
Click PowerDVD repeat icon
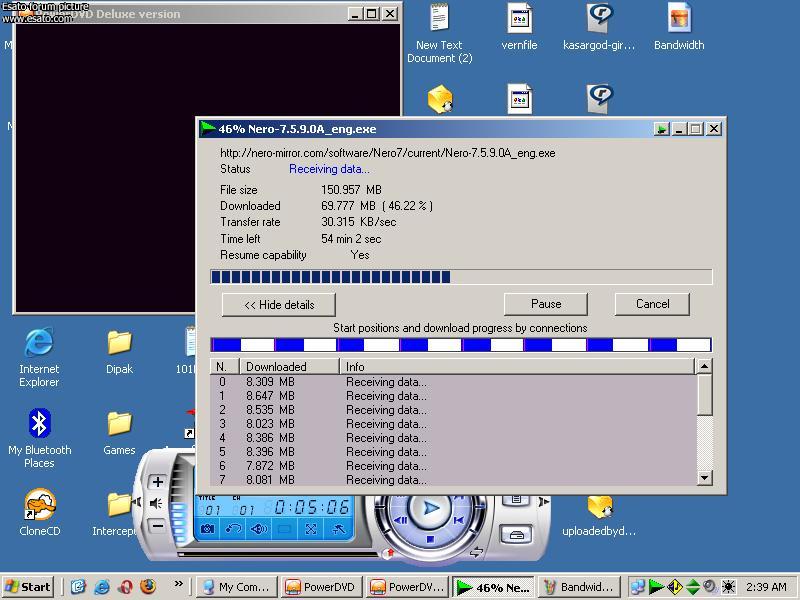click(233, 529)
